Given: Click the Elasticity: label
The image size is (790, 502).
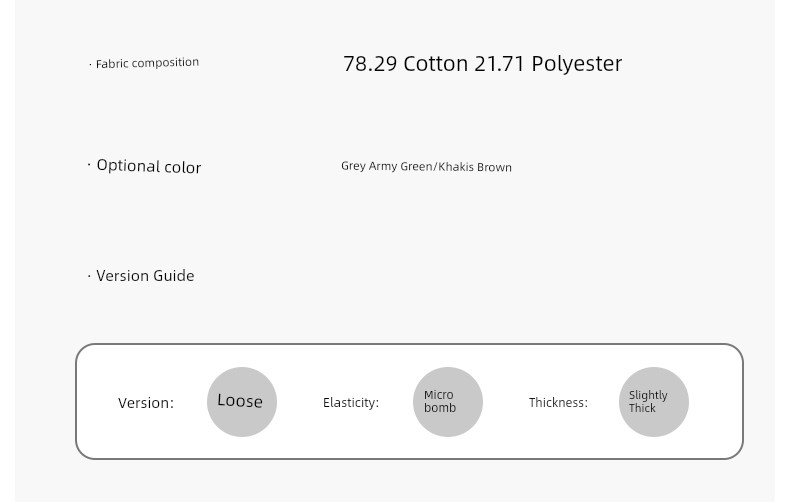Looking at the screenshot, I should [351, 403].
